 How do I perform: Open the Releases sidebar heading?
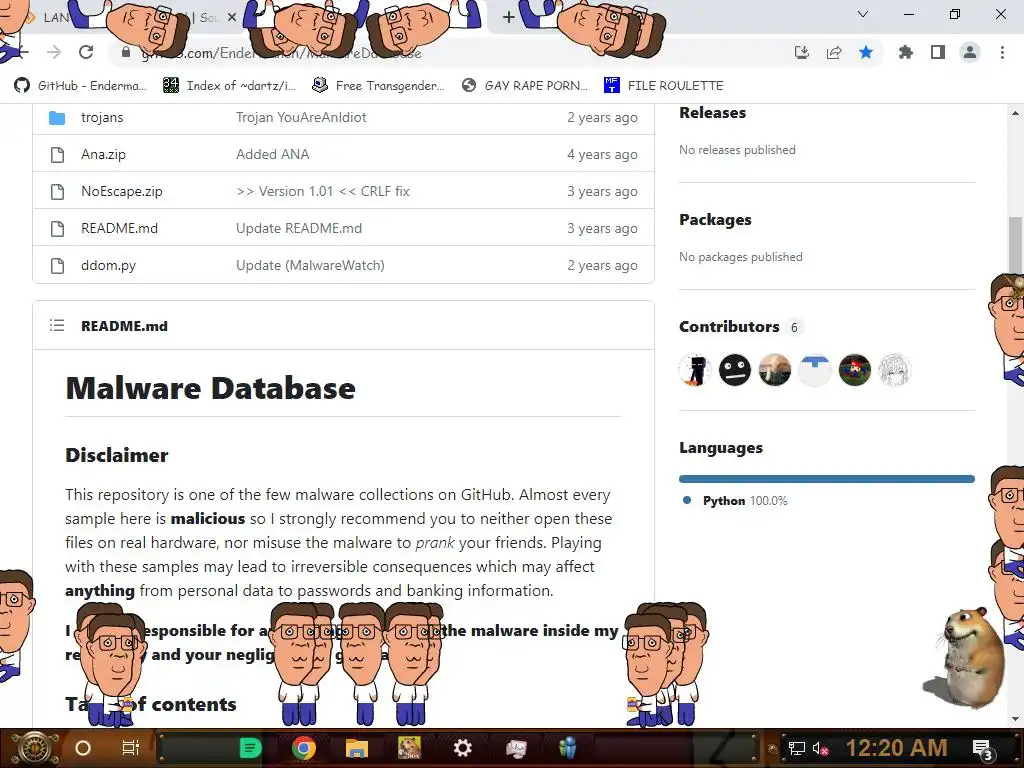[x=712, y=112]
